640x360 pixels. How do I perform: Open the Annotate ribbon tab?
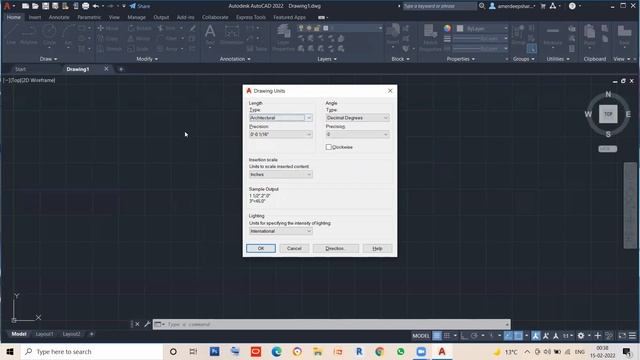pyautogui.click(x=59, y=17)
